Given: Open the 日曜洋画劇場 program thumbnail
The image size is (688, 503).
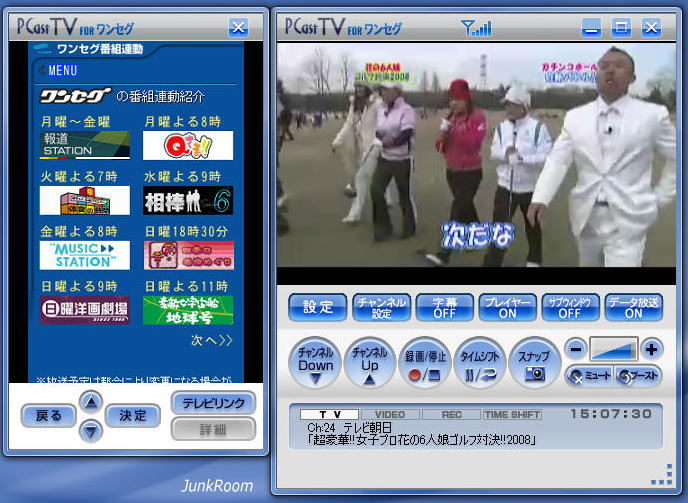Looking at the screenshot, I should [85, 310].
